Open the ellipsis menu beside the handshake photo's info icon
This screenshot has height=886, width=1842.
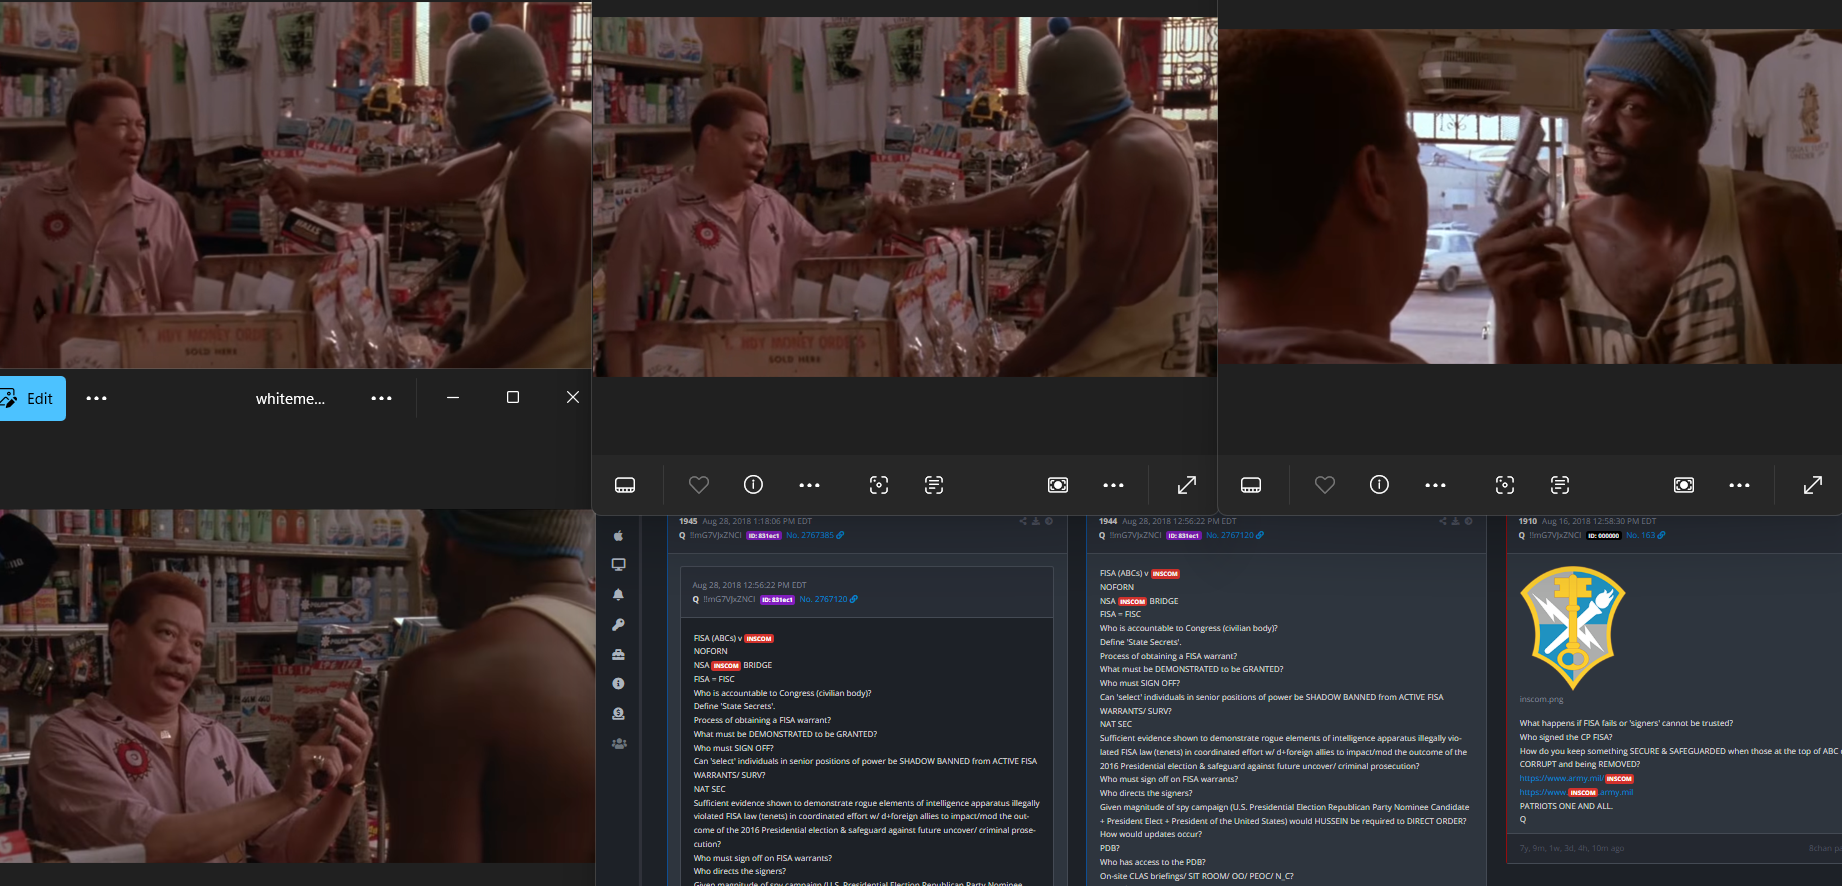(809, 485)
